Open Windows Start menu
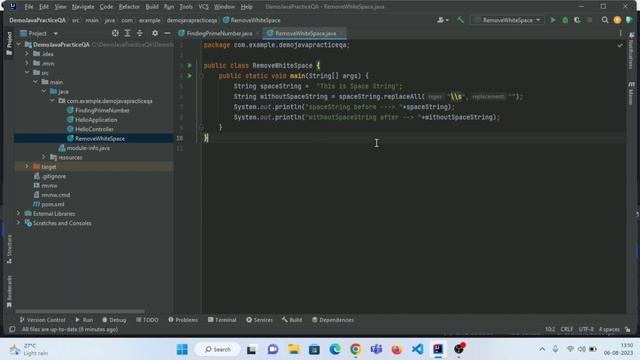The height and width of the screenshot is (360, 640). pyautogui.click(x=182, y=349)
